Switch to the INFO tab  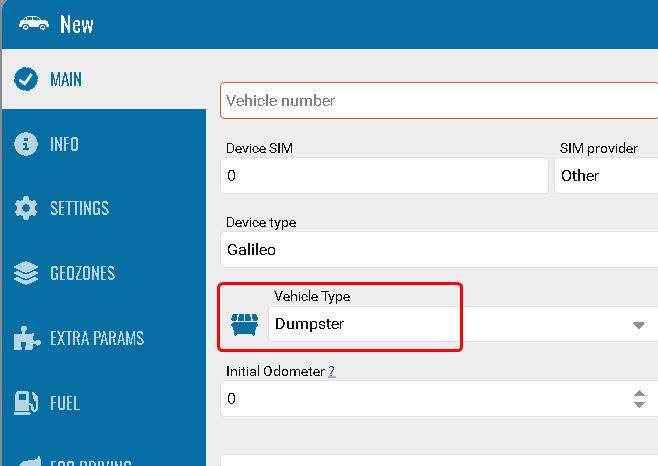pyautogui.click(x=64, y=144)
